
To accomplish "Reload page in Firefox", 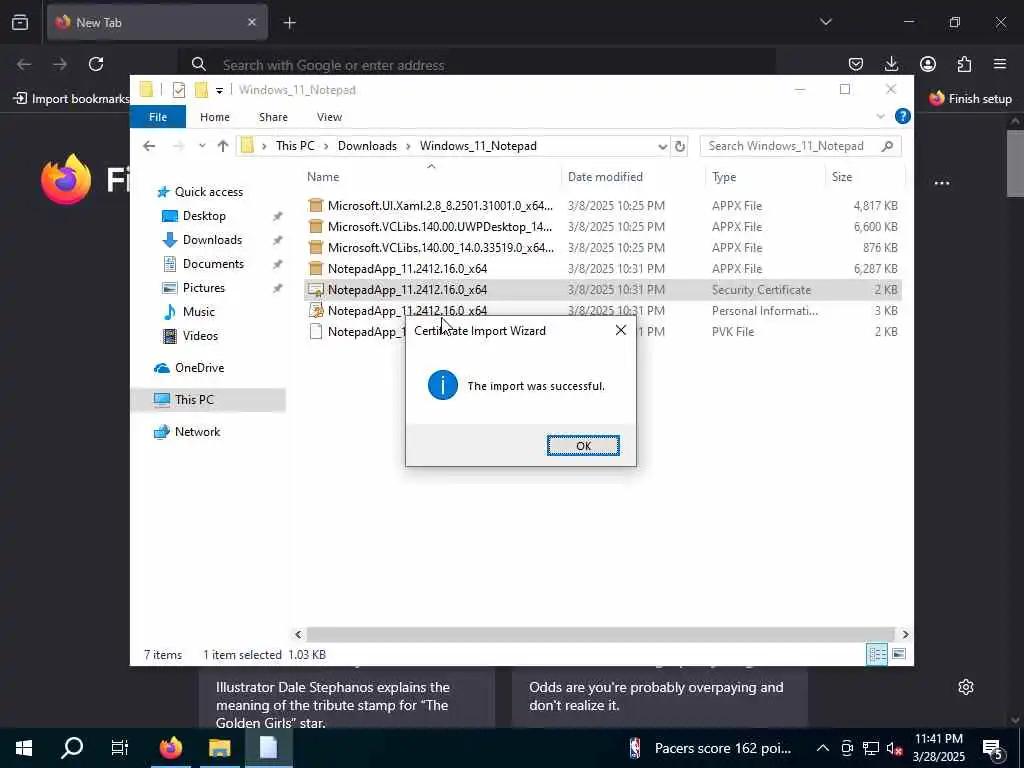I will click(x=96, y=64).
